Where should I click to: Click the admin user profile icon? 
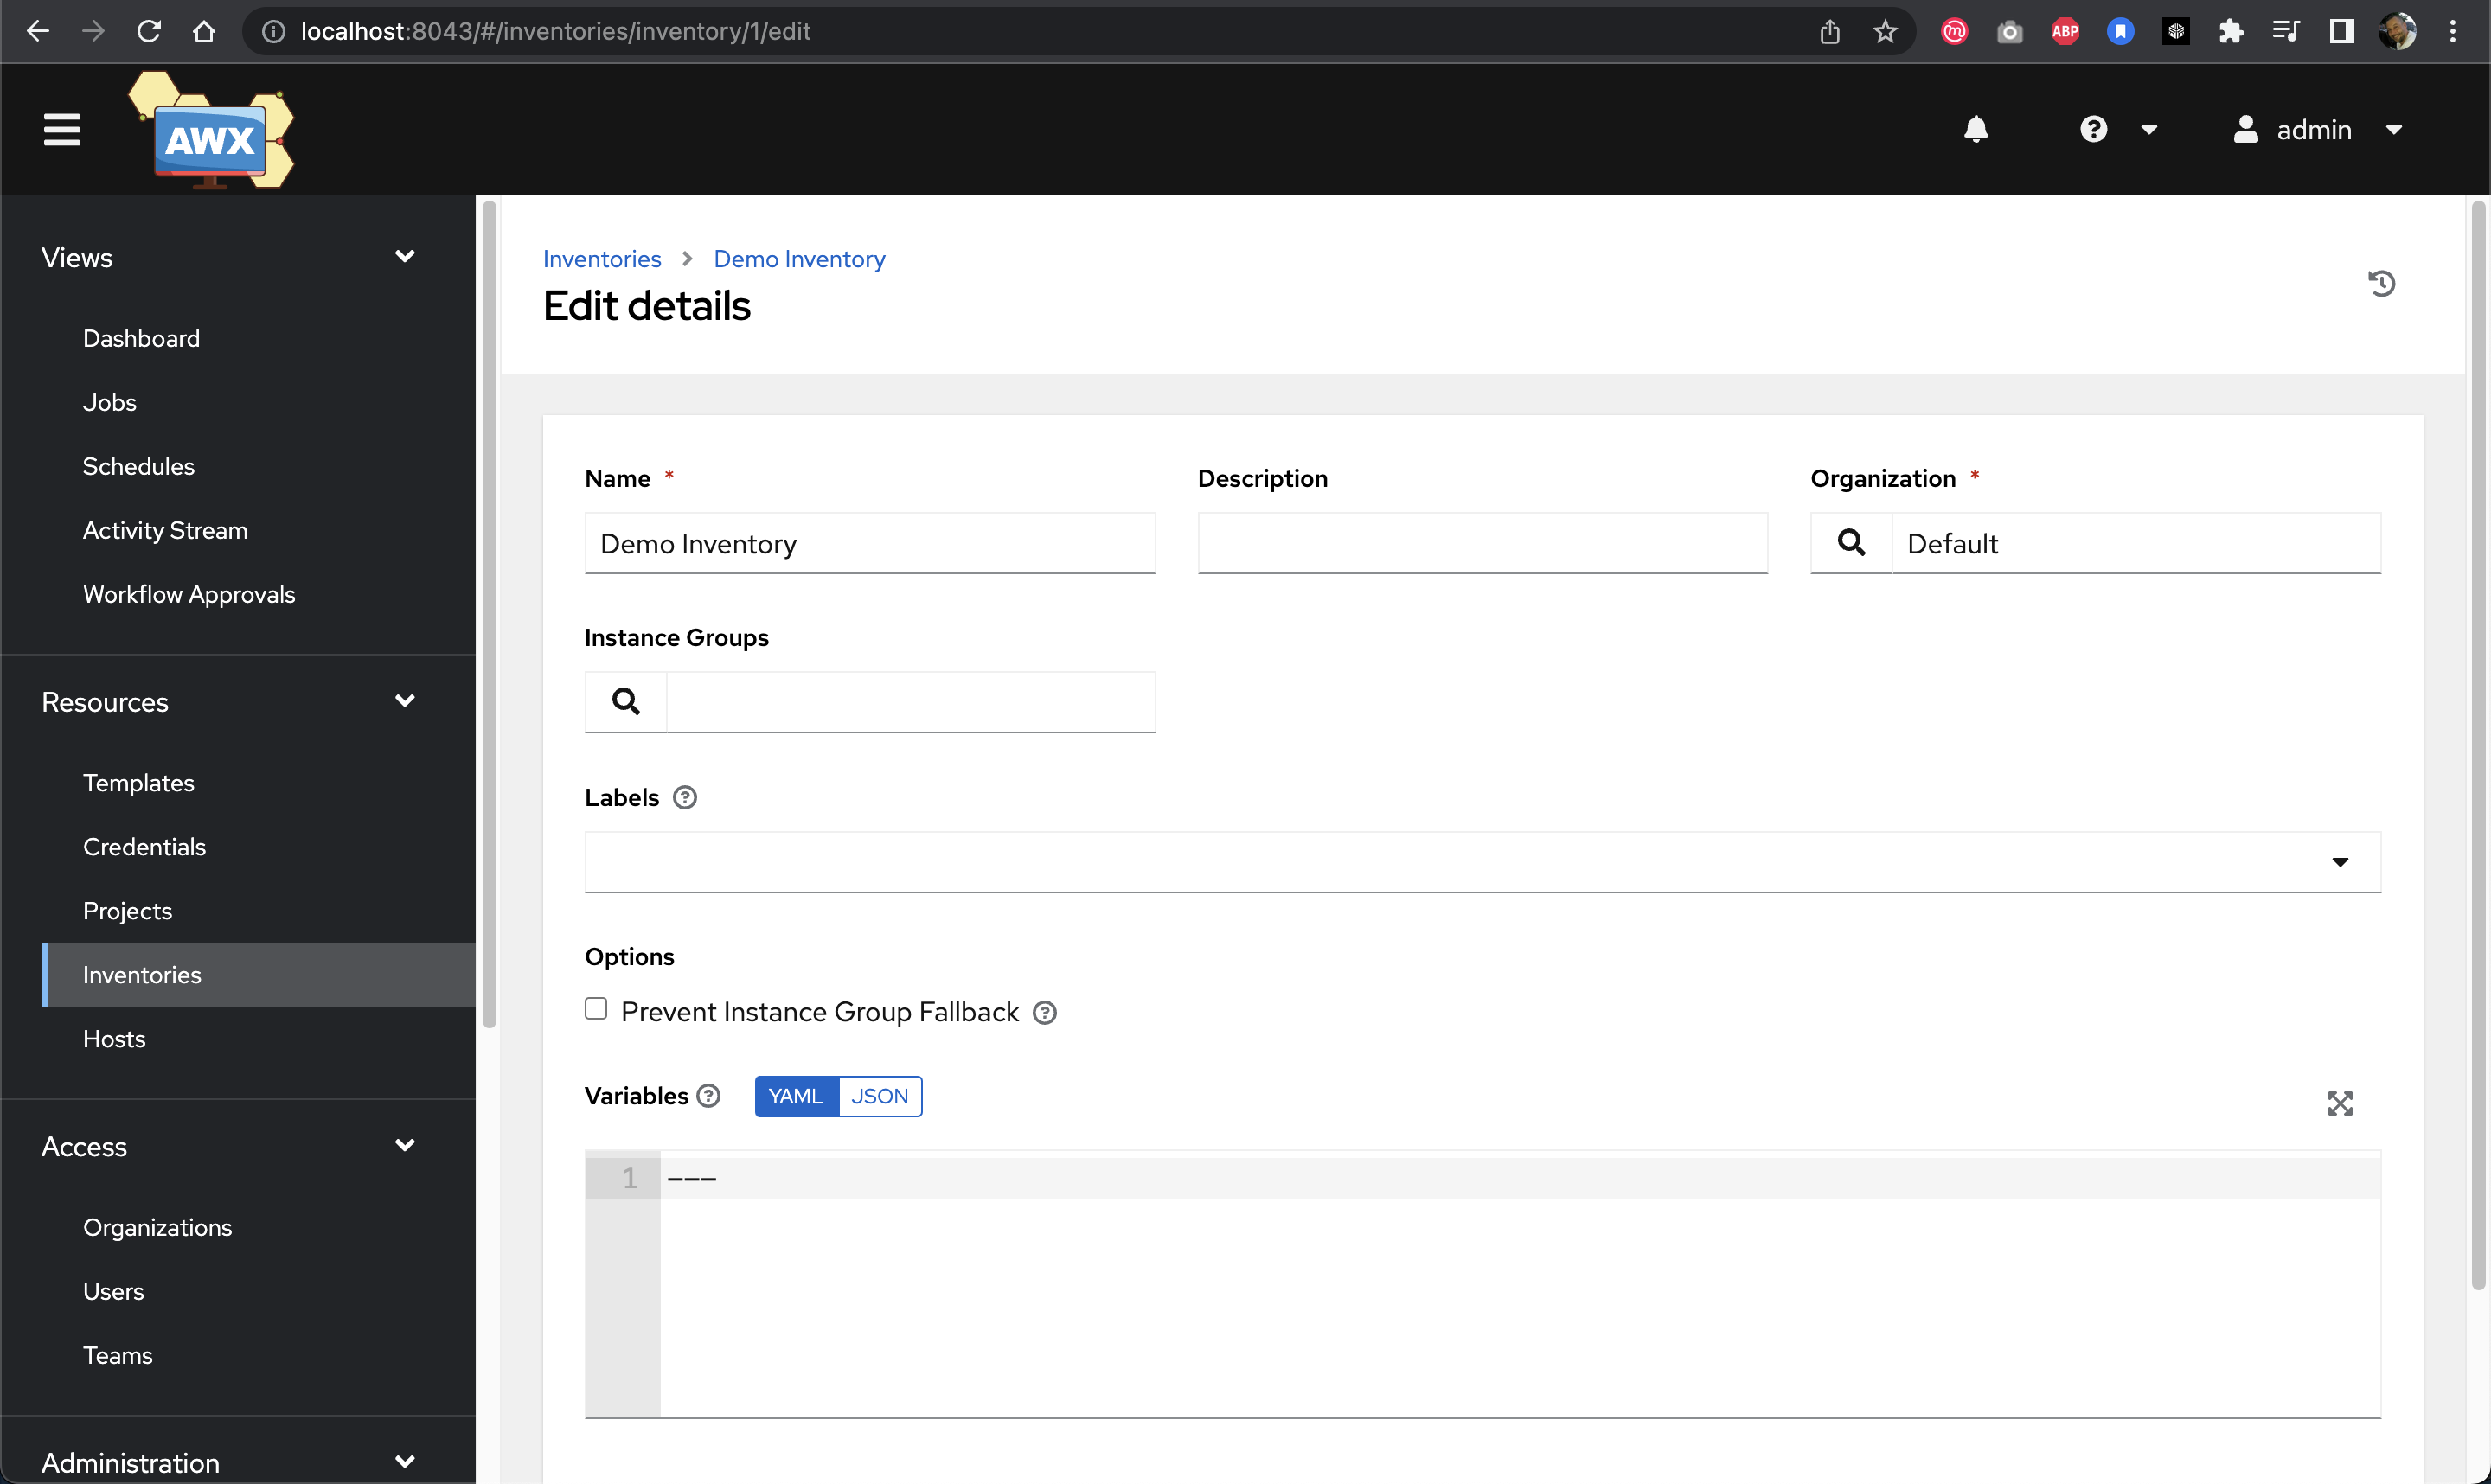point(2244,129)
